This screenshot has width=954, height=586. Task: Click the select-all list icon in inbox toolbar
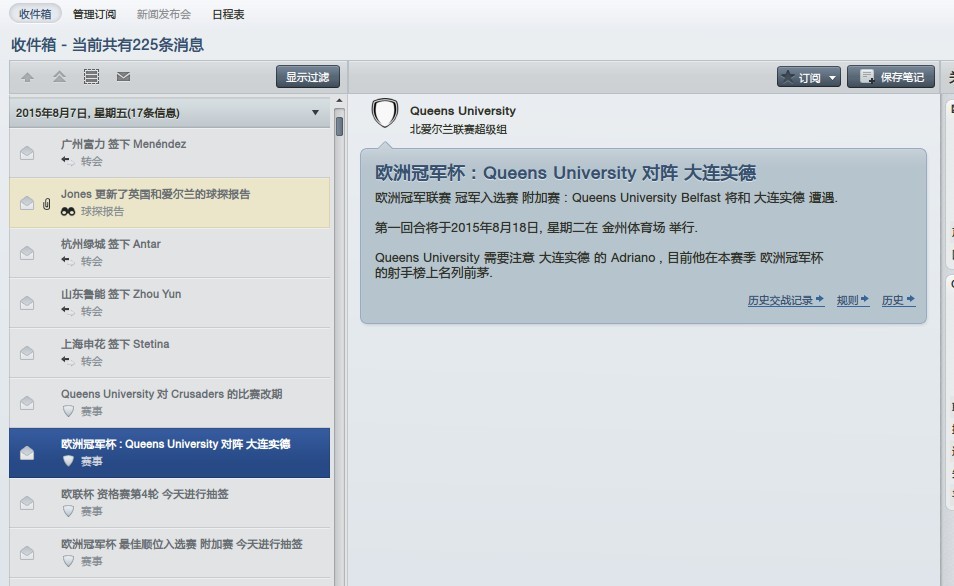point(91,77)
